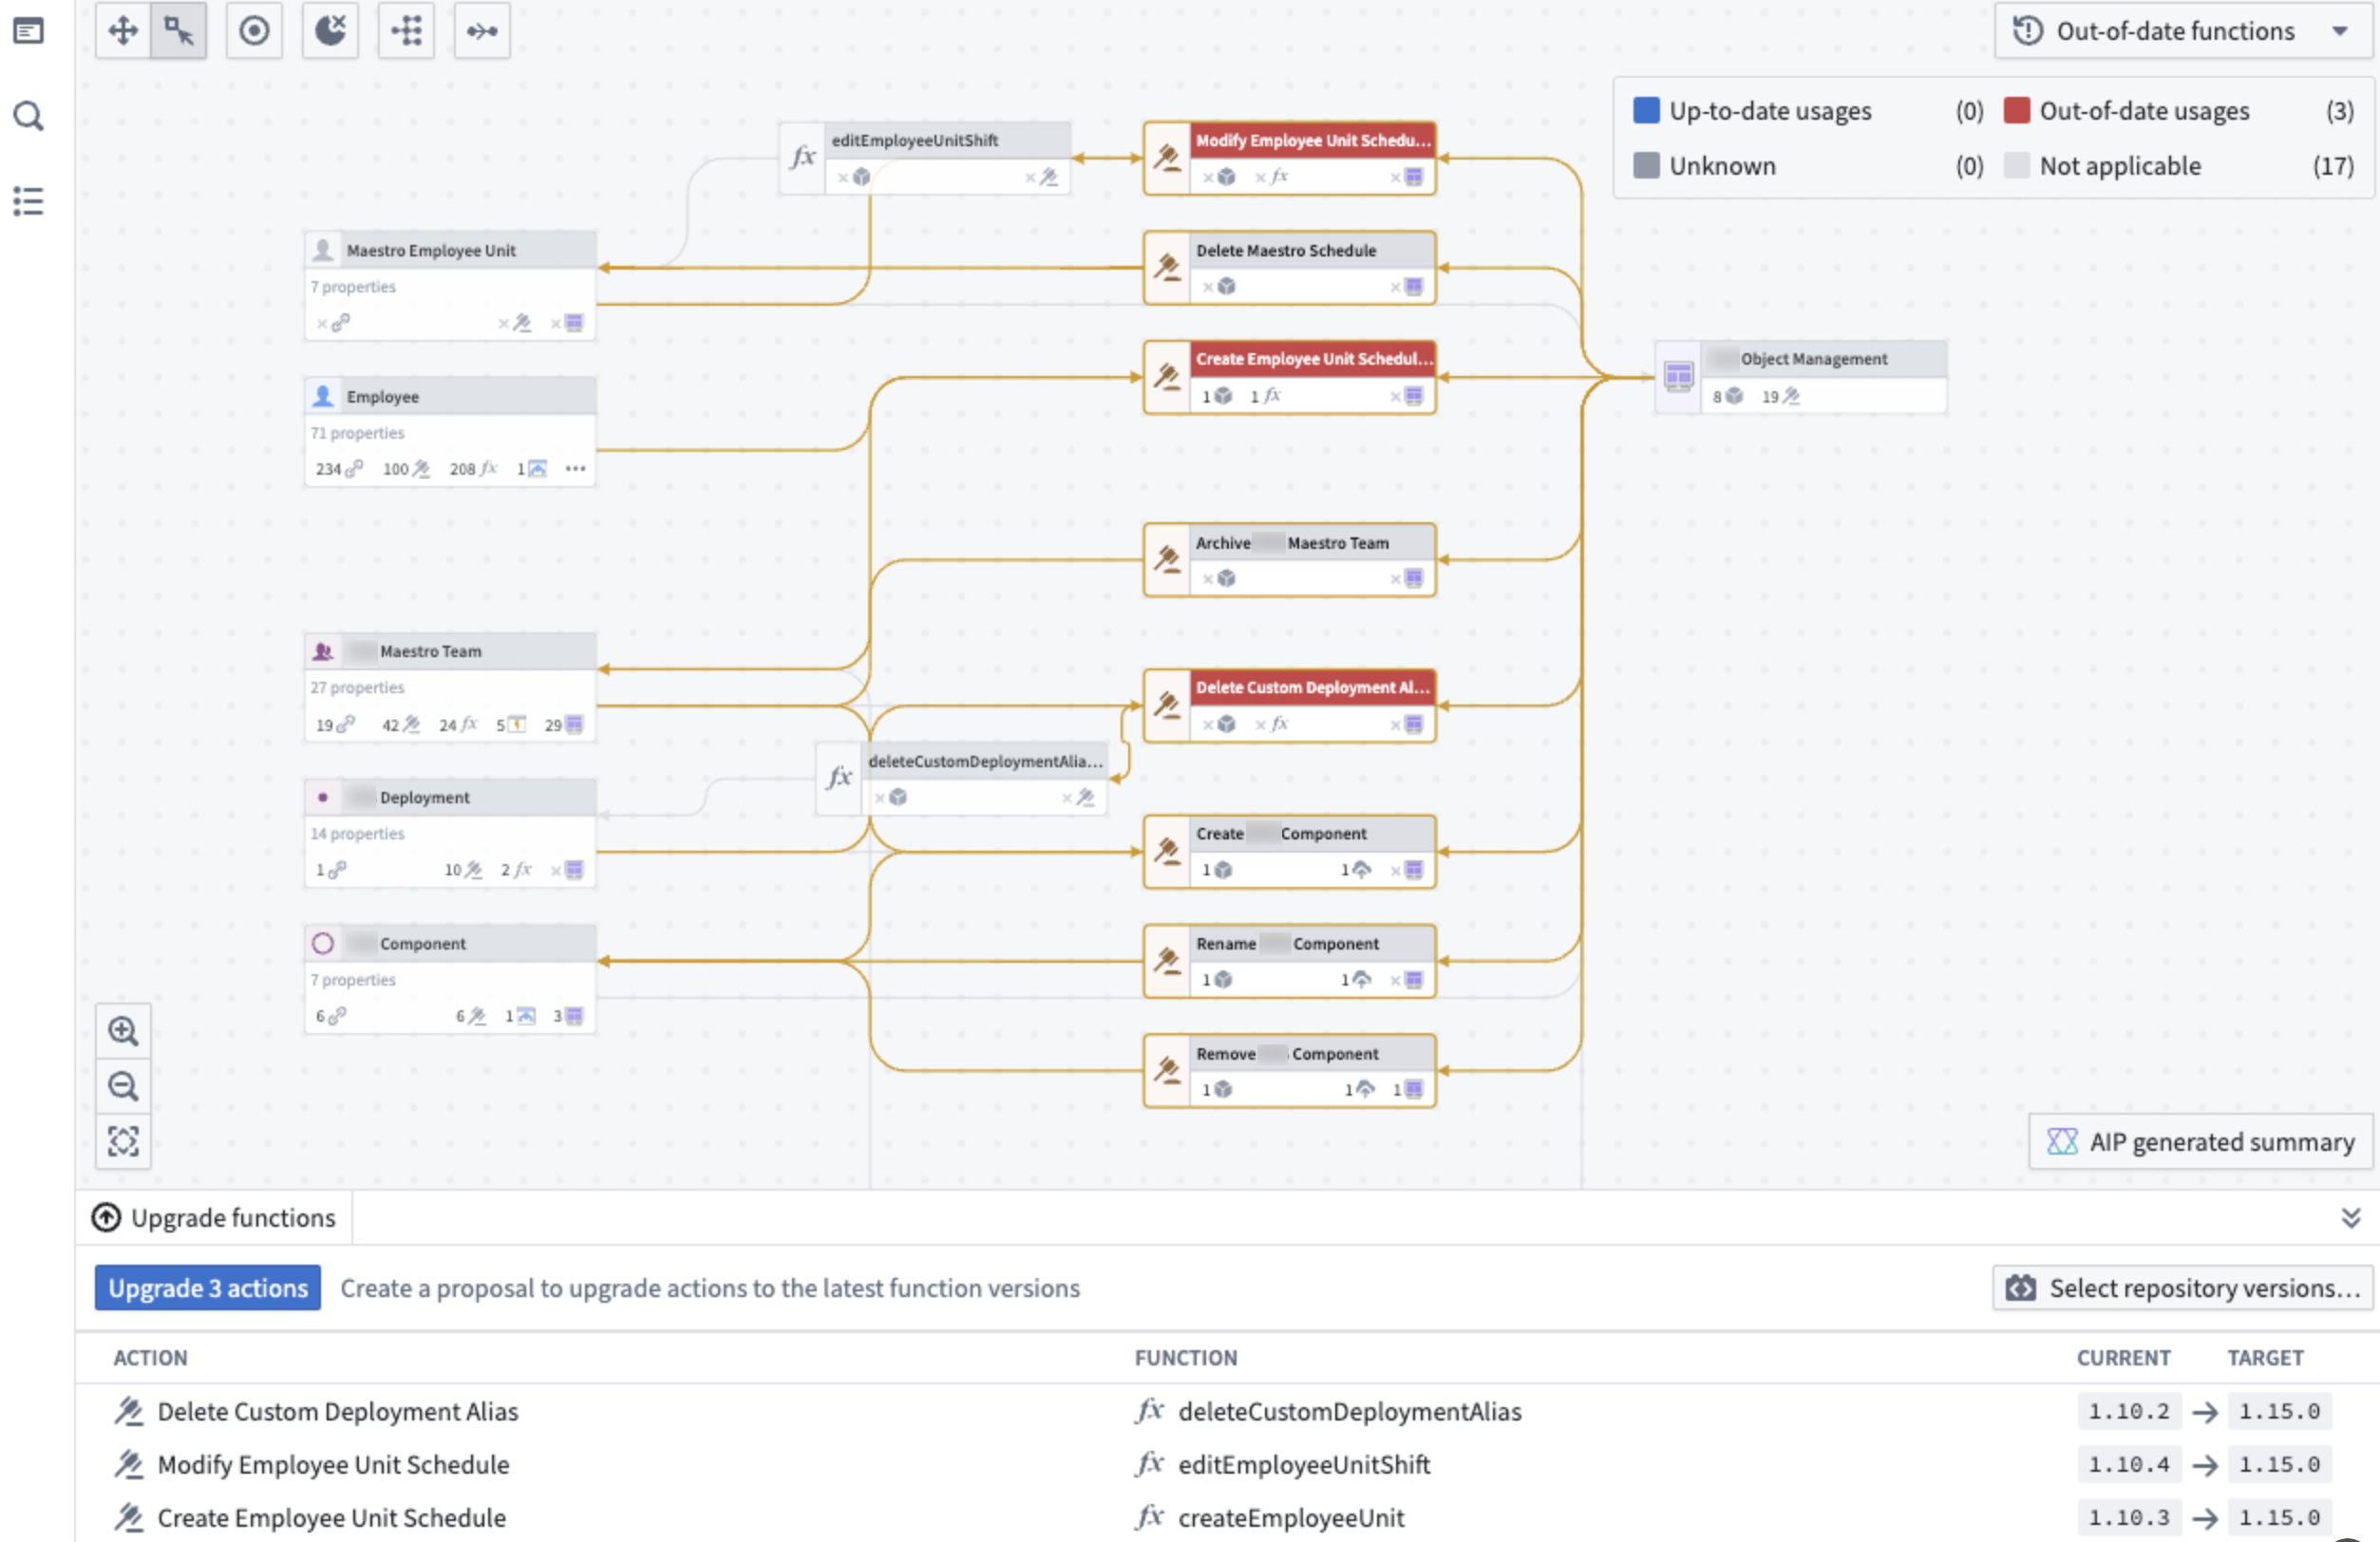This screenshot has height=1542, width=2380.
Task: Select the hide-slice pie tool
Action: point(330,30)
